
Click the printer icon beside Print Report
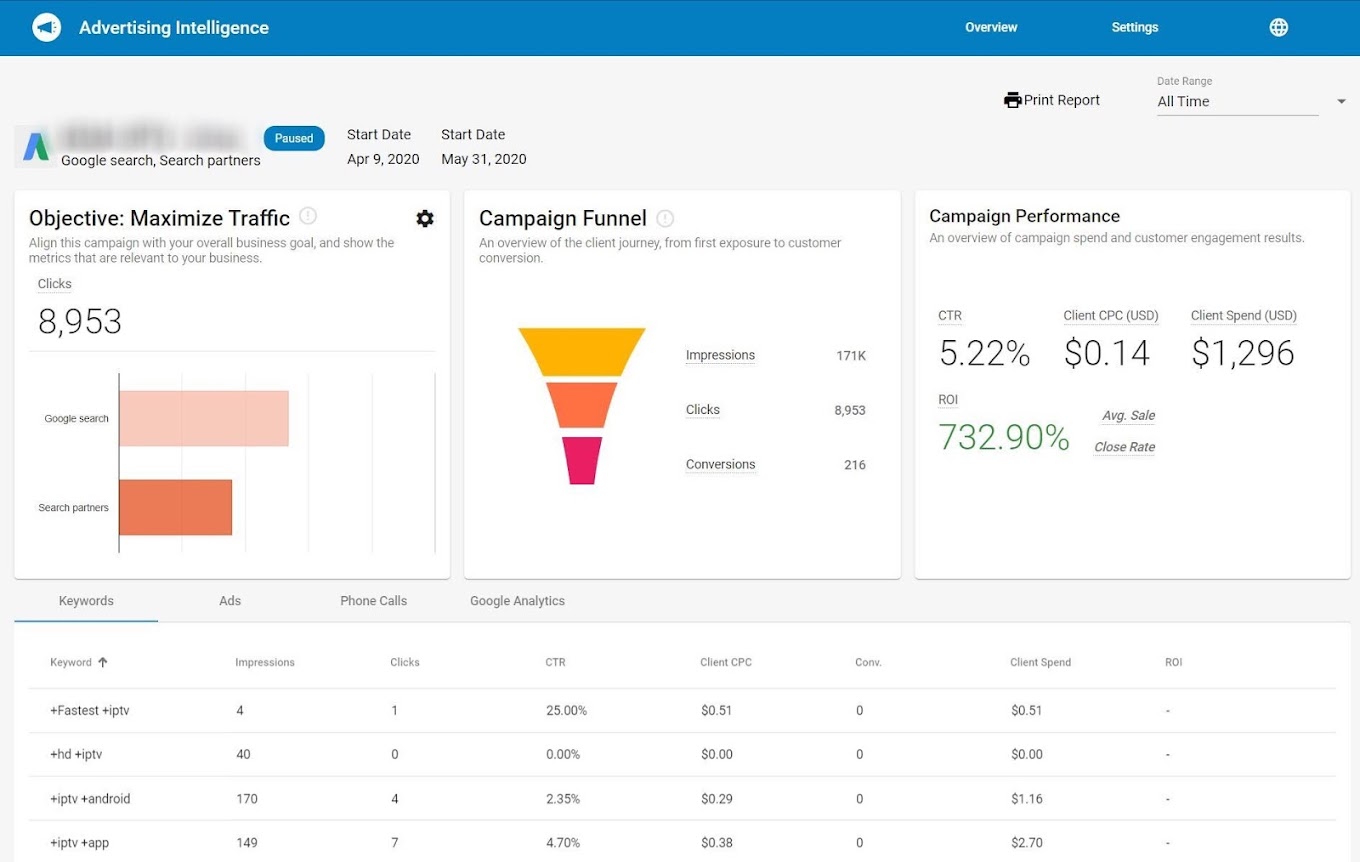[x=1013, y=99]
